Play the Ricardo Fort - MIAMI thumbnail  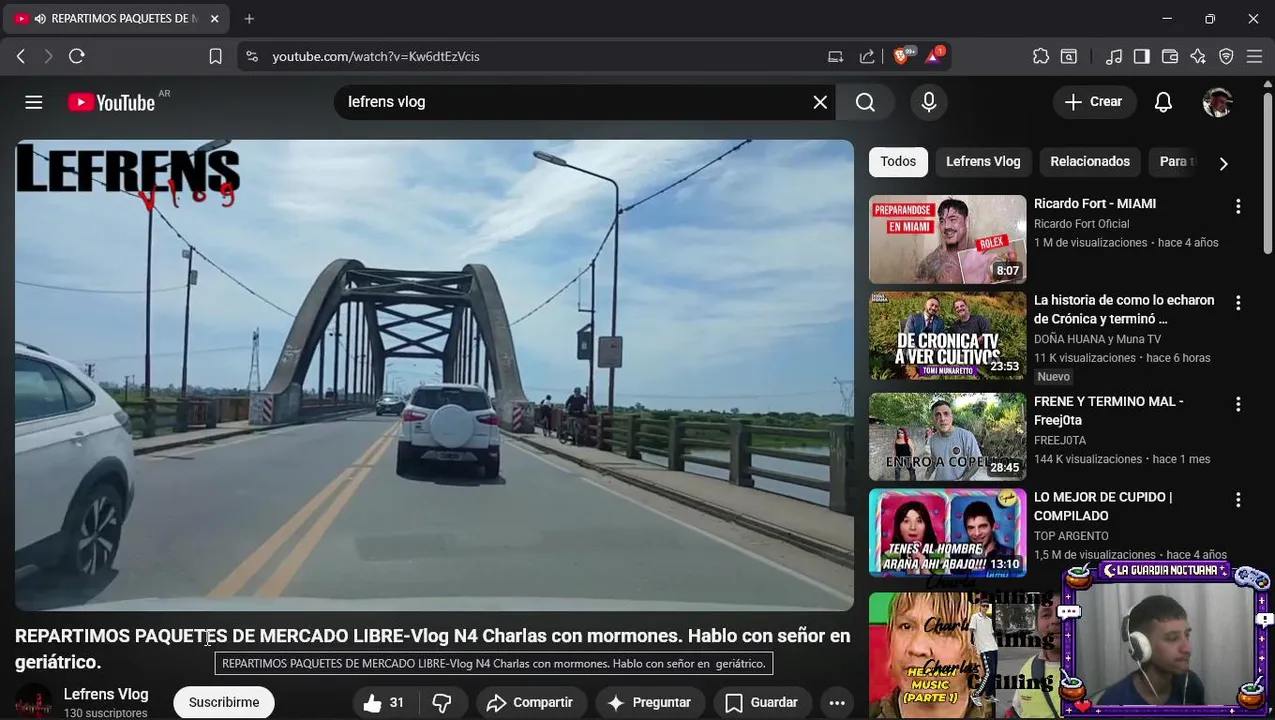(947, 239)
